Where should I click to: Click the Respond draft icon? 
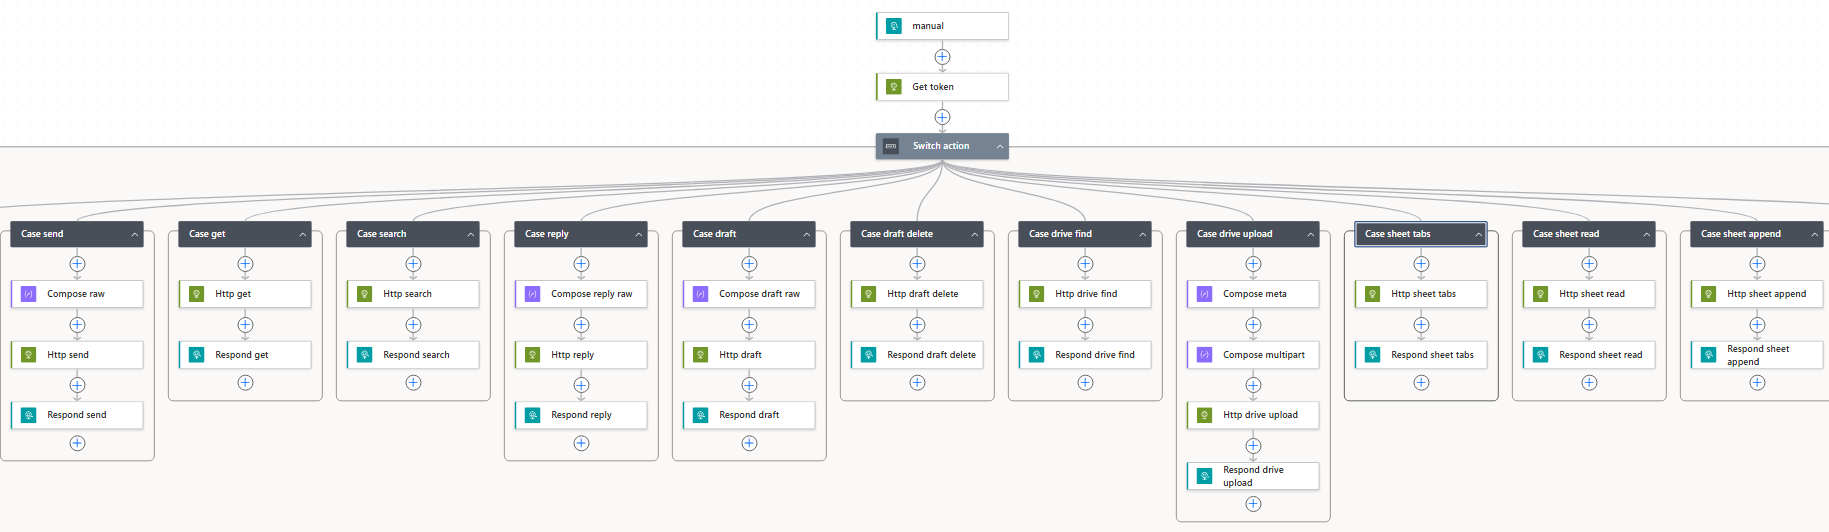pyautogui.click(x=701, y=415)
